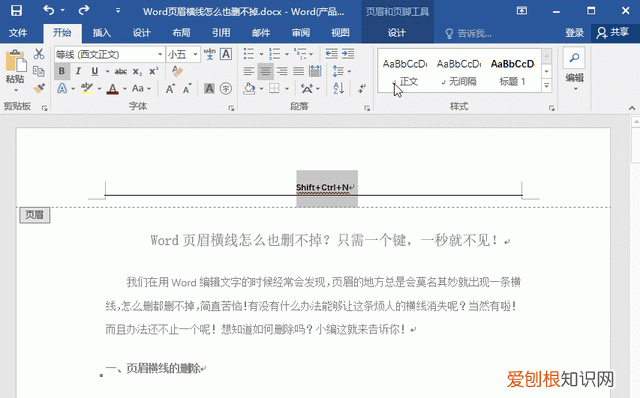Click the vertical scrollbar up arrow
The height and width of the screenshot is (398, 640).
pyautogui.click(x=636, y=122)
